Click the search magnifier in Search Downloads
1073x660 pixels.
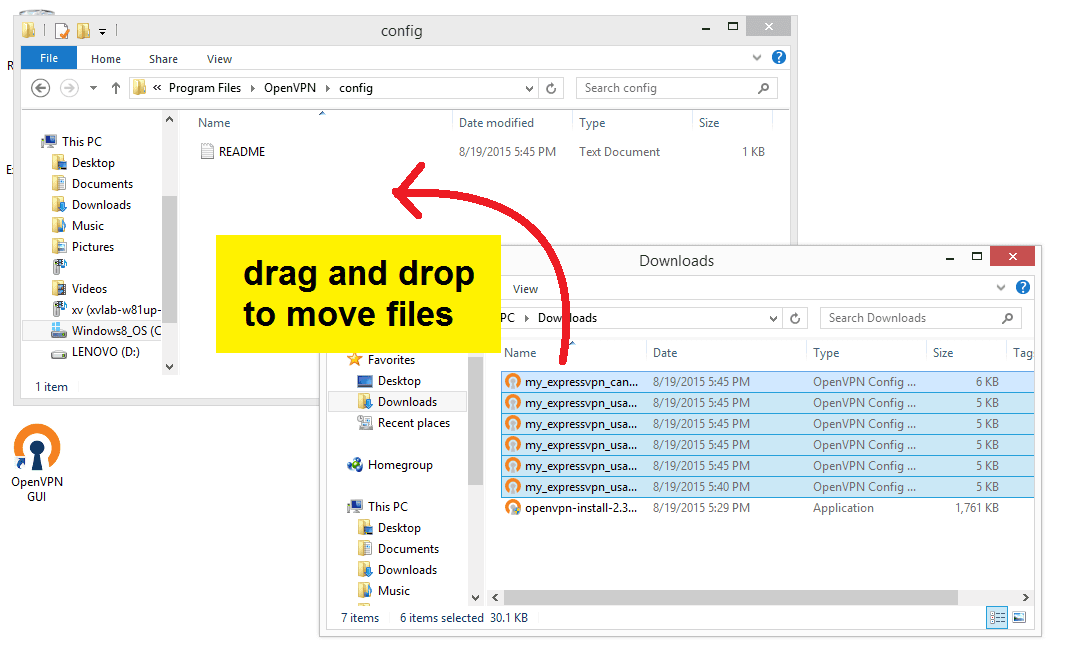click(x=1007, y=318)
